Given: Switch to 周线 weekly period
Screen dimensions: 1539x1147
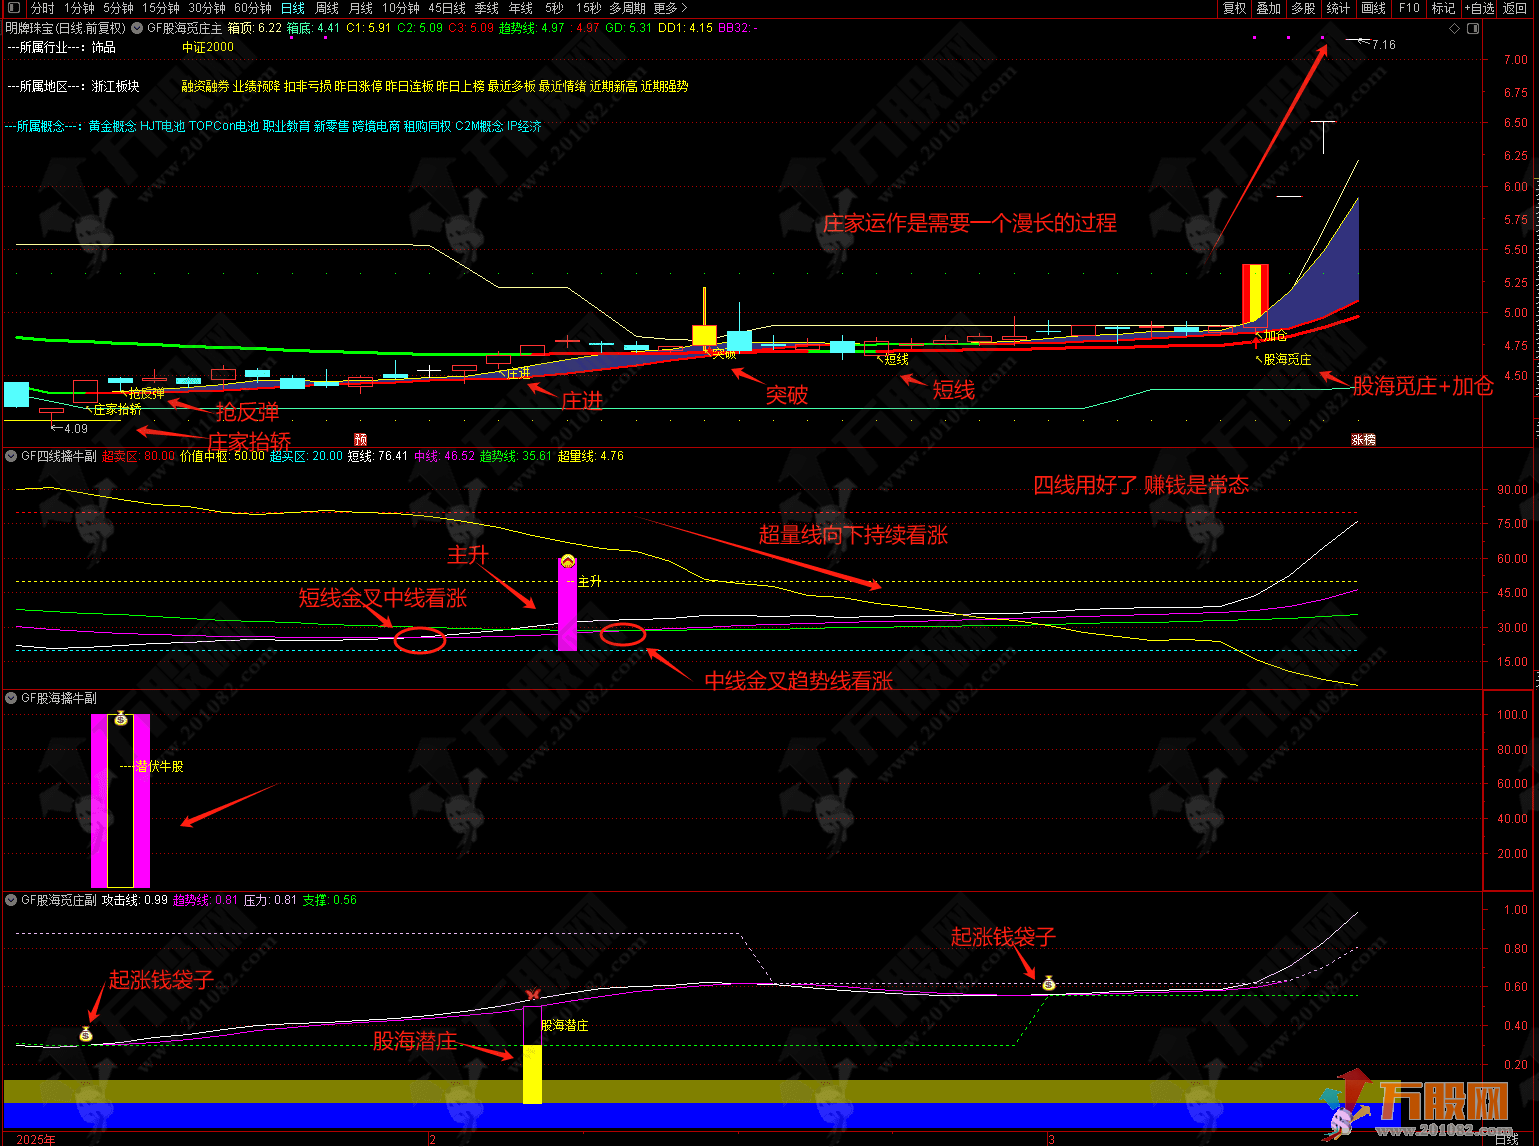Looking at the screenshot, I should [x=327, y=8].
